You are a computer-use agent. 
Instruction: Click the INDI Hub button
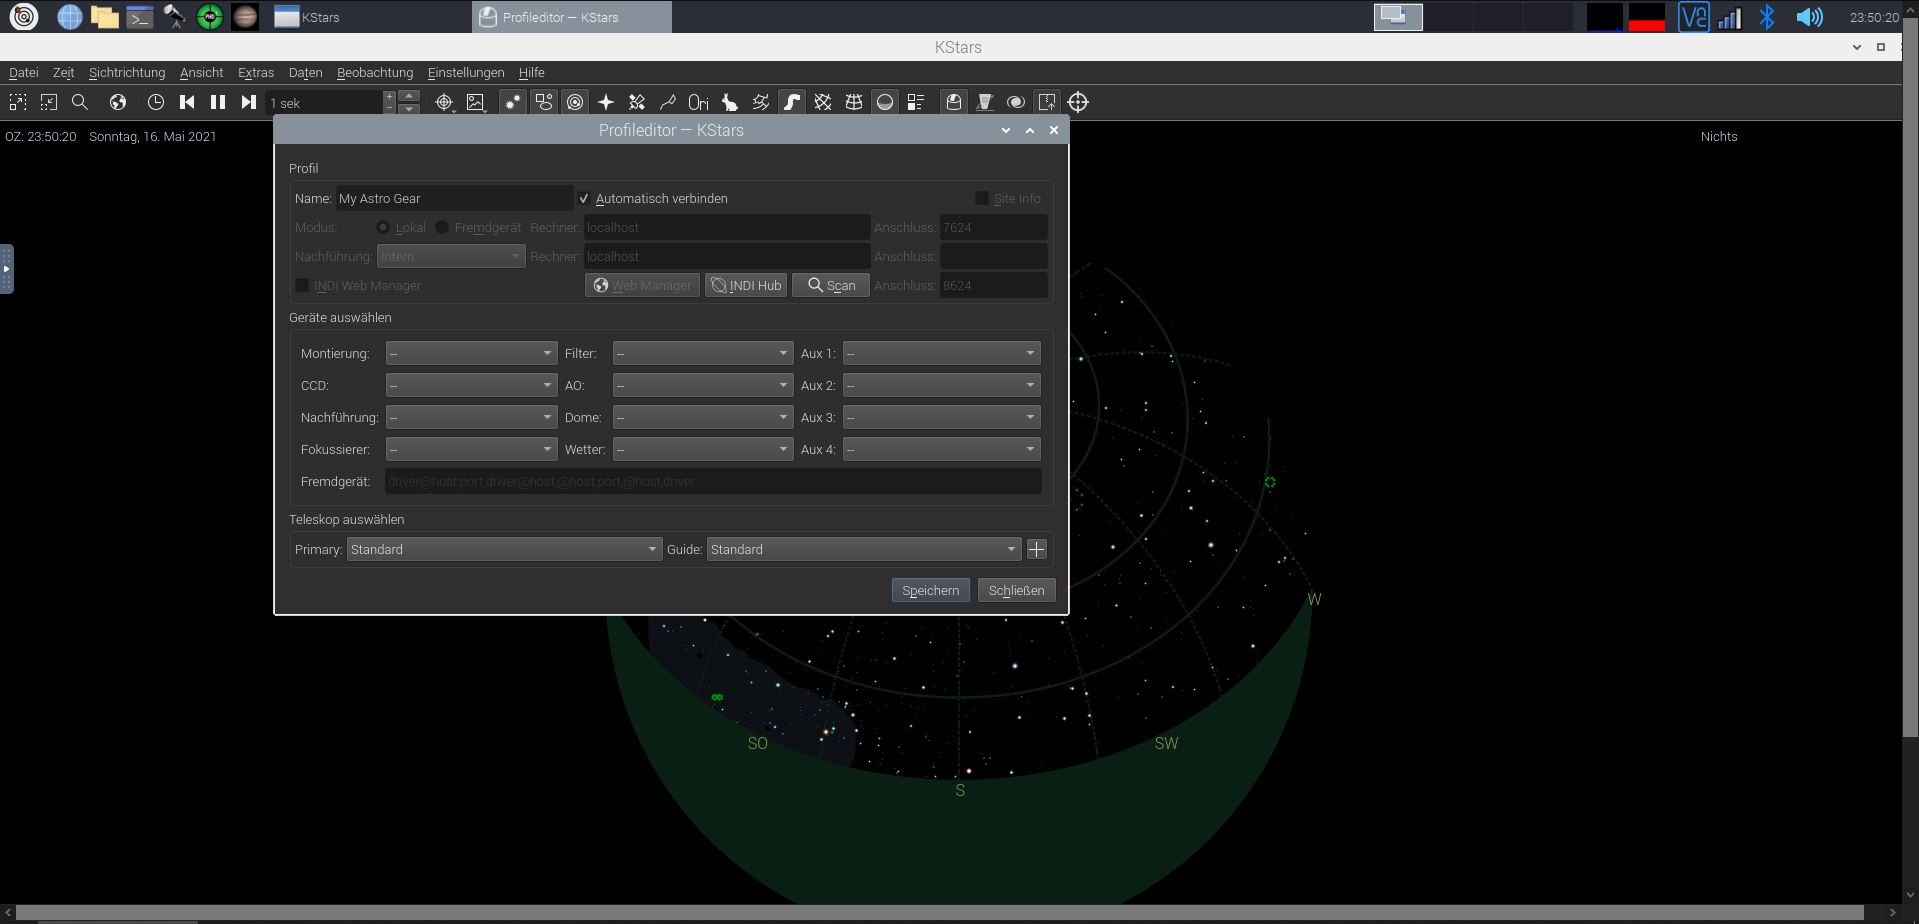pos(746,285)
